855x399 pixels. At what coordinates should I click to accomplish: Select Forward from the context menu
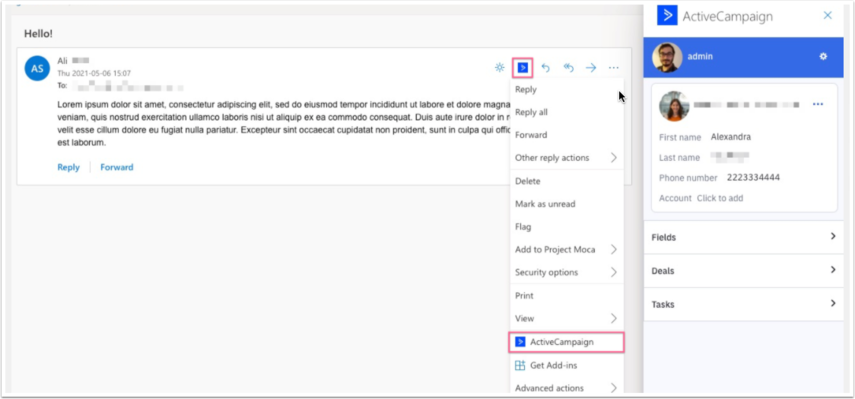coord(567,135)
